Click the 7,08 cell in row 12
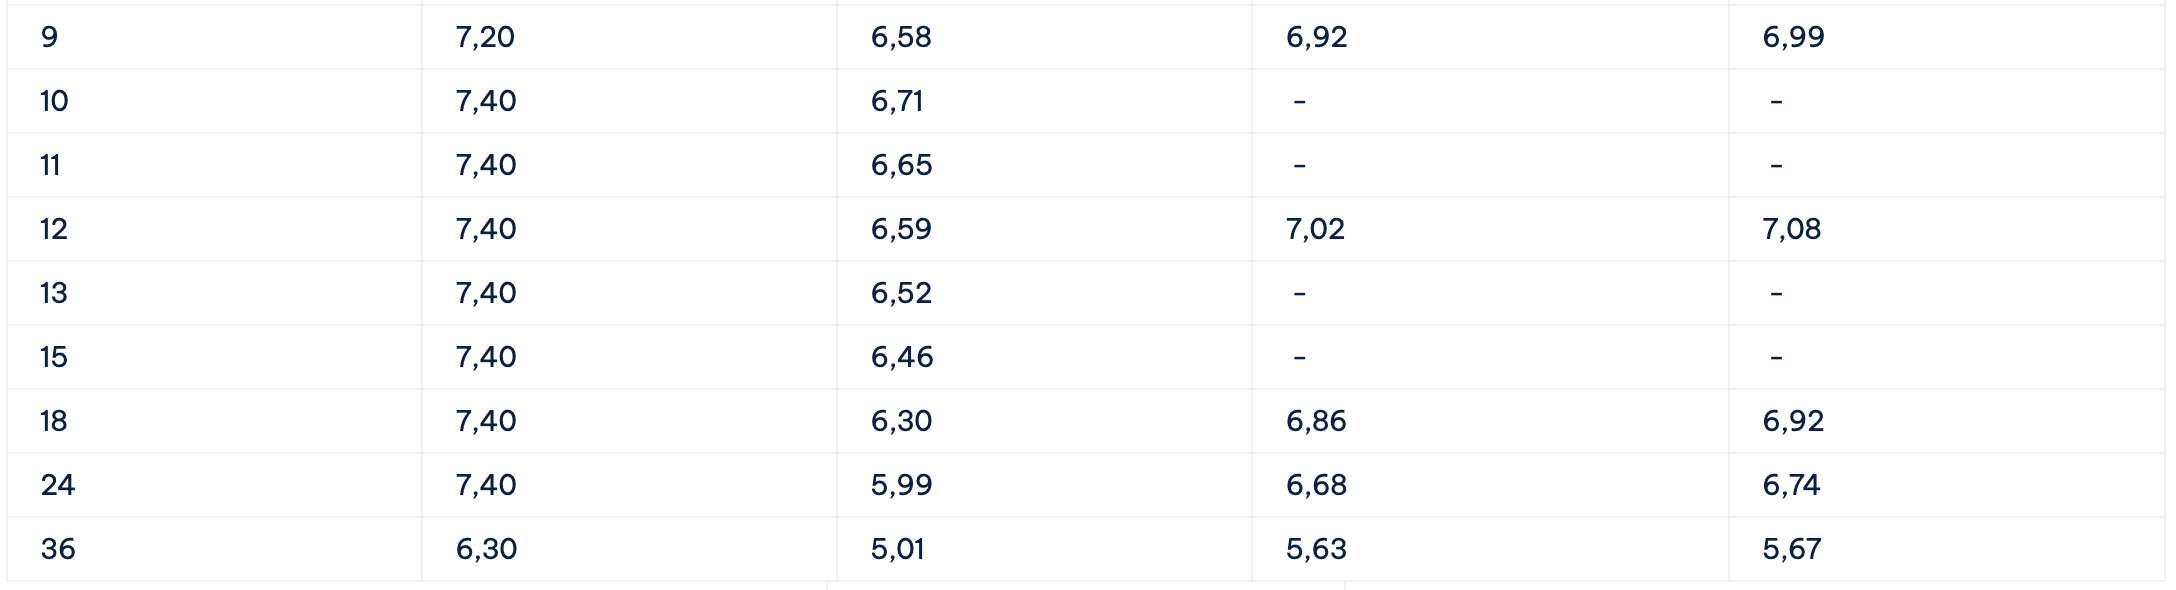 click(1791, 229)
